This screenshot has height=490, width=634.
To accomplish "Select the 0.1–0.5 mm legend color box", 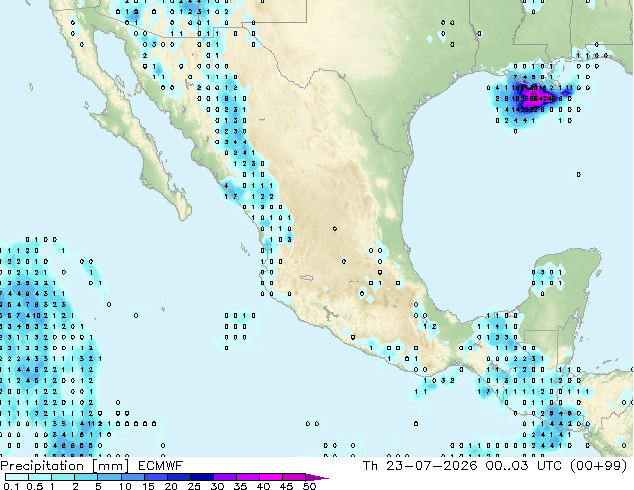I will tap(17, 477).
